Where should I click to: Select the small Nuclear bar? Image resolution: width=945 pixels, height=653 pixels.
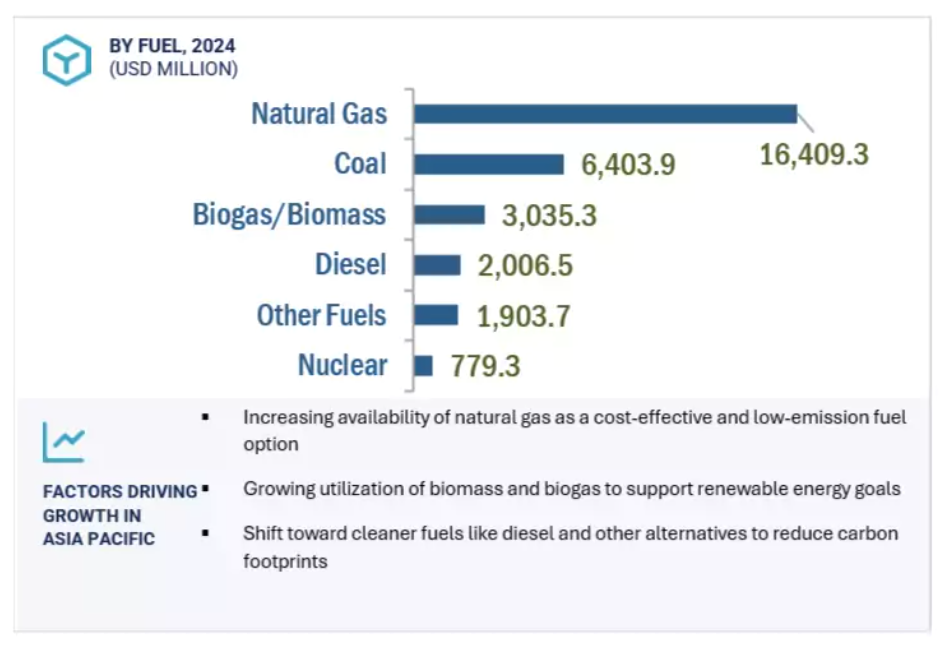click(423, 366)
